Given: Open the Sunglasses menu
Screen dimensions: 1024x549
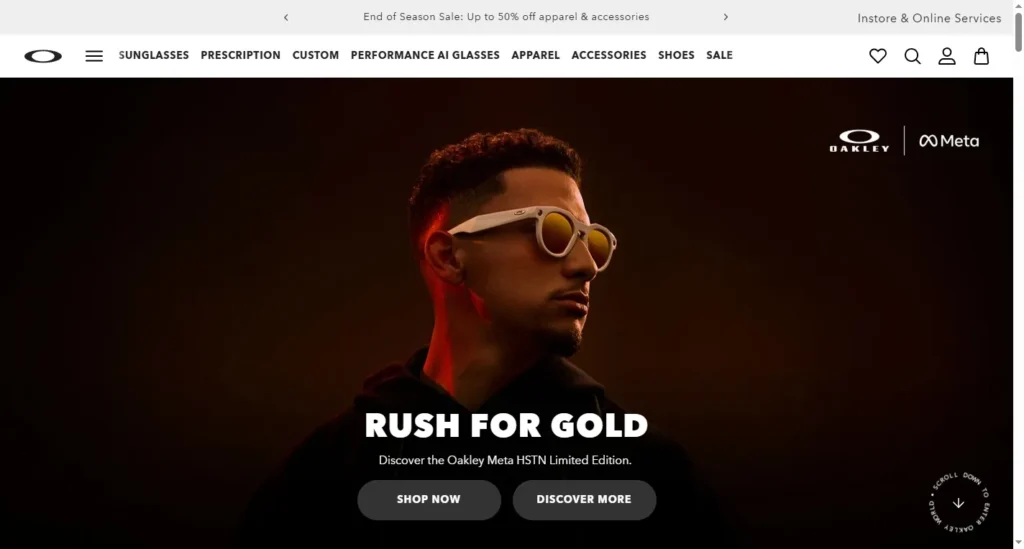Looking at the screenshot, I should click(x=153, y=55).
